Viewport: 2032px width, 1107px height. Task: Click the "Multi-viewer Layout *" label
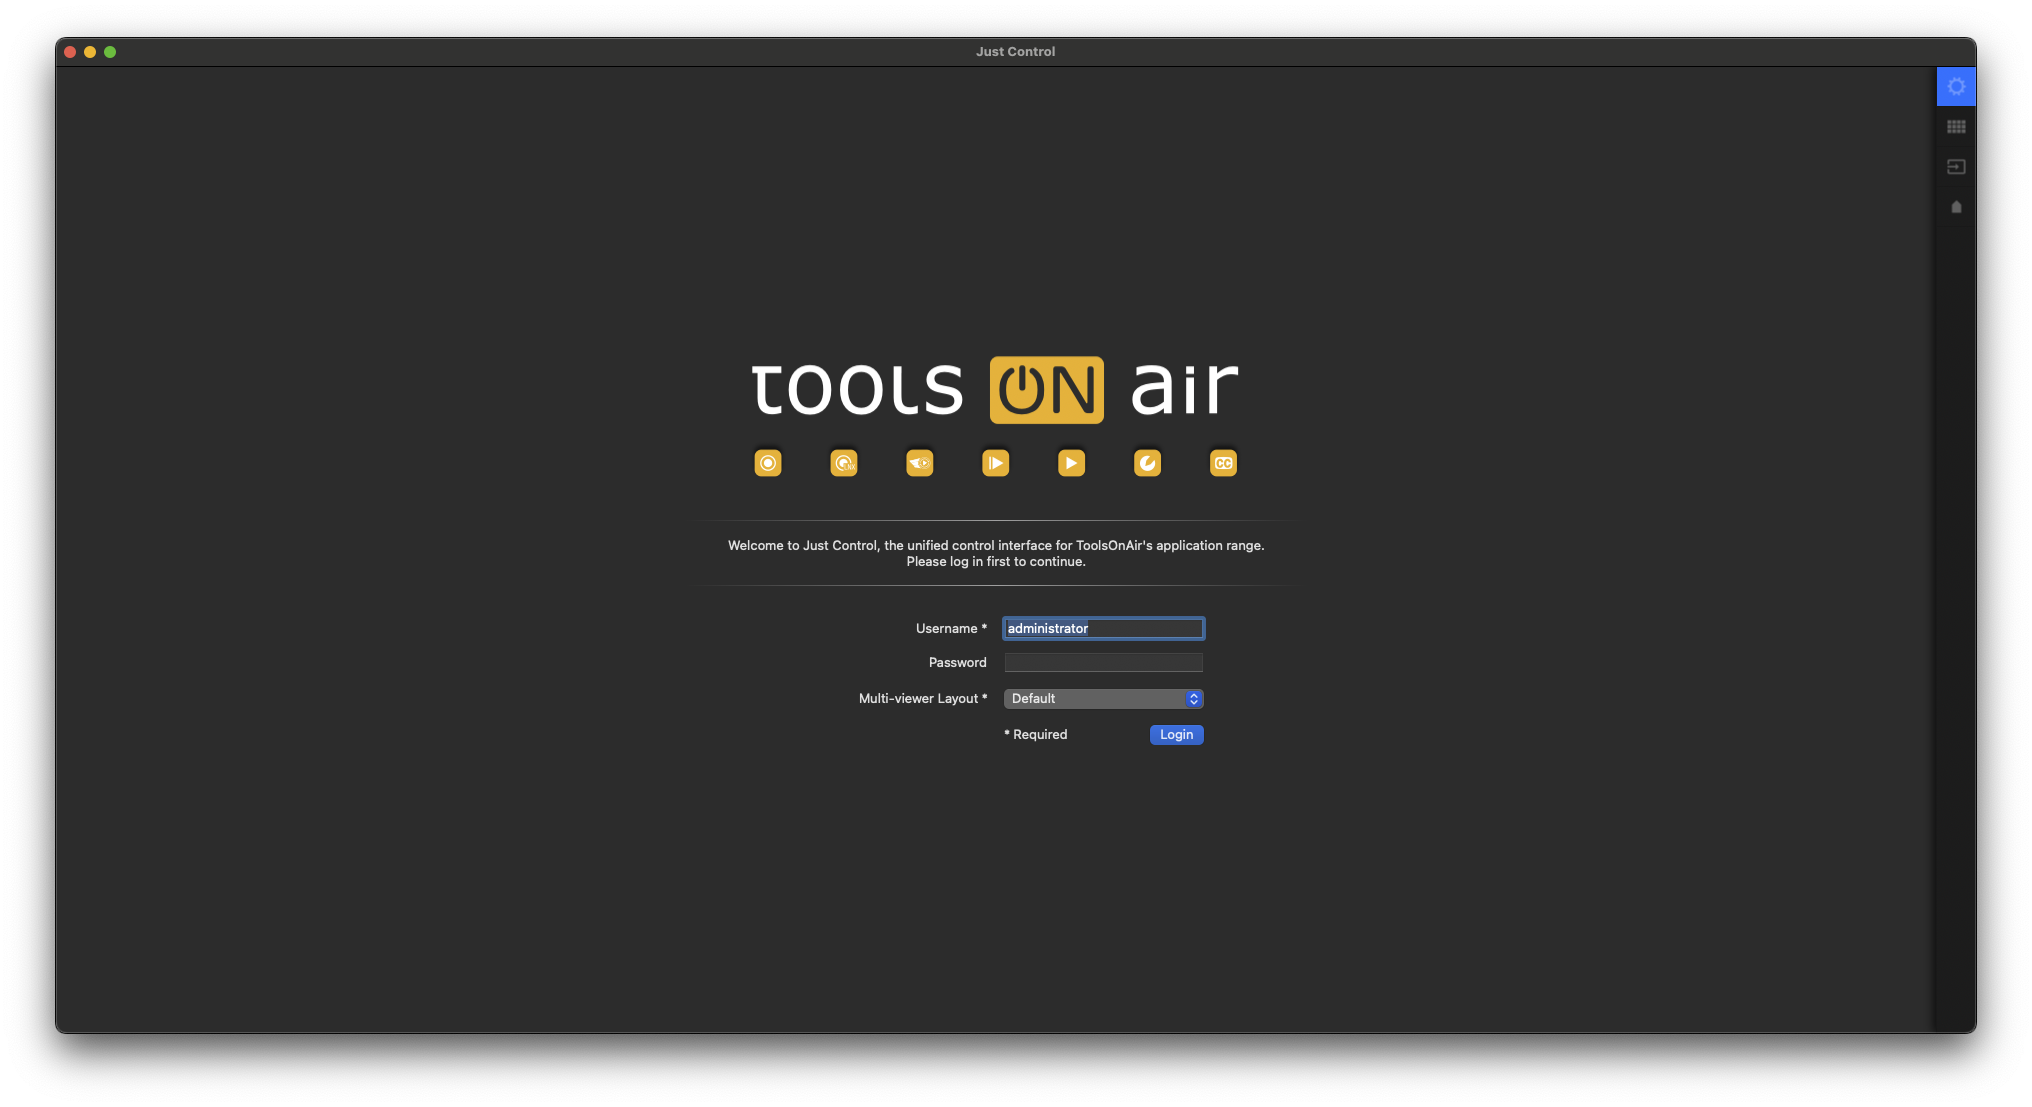click(923, 699)
